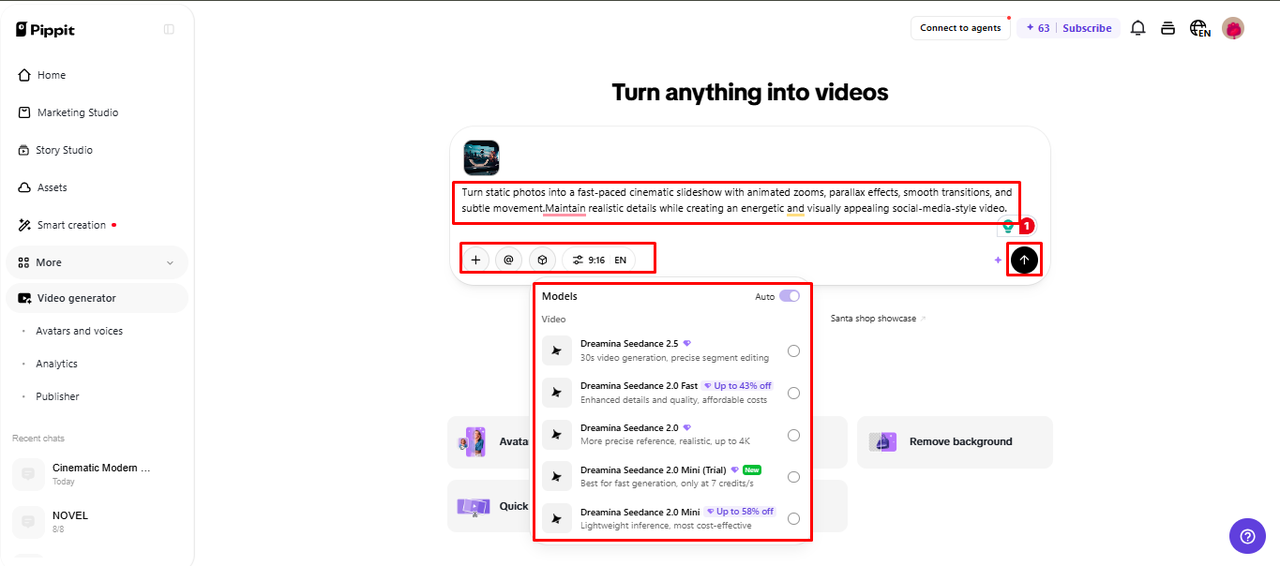The width and height of the screenshot is (1280, 566).
Task: Open the Avatar tool card
Action: (x=490, y=442)
